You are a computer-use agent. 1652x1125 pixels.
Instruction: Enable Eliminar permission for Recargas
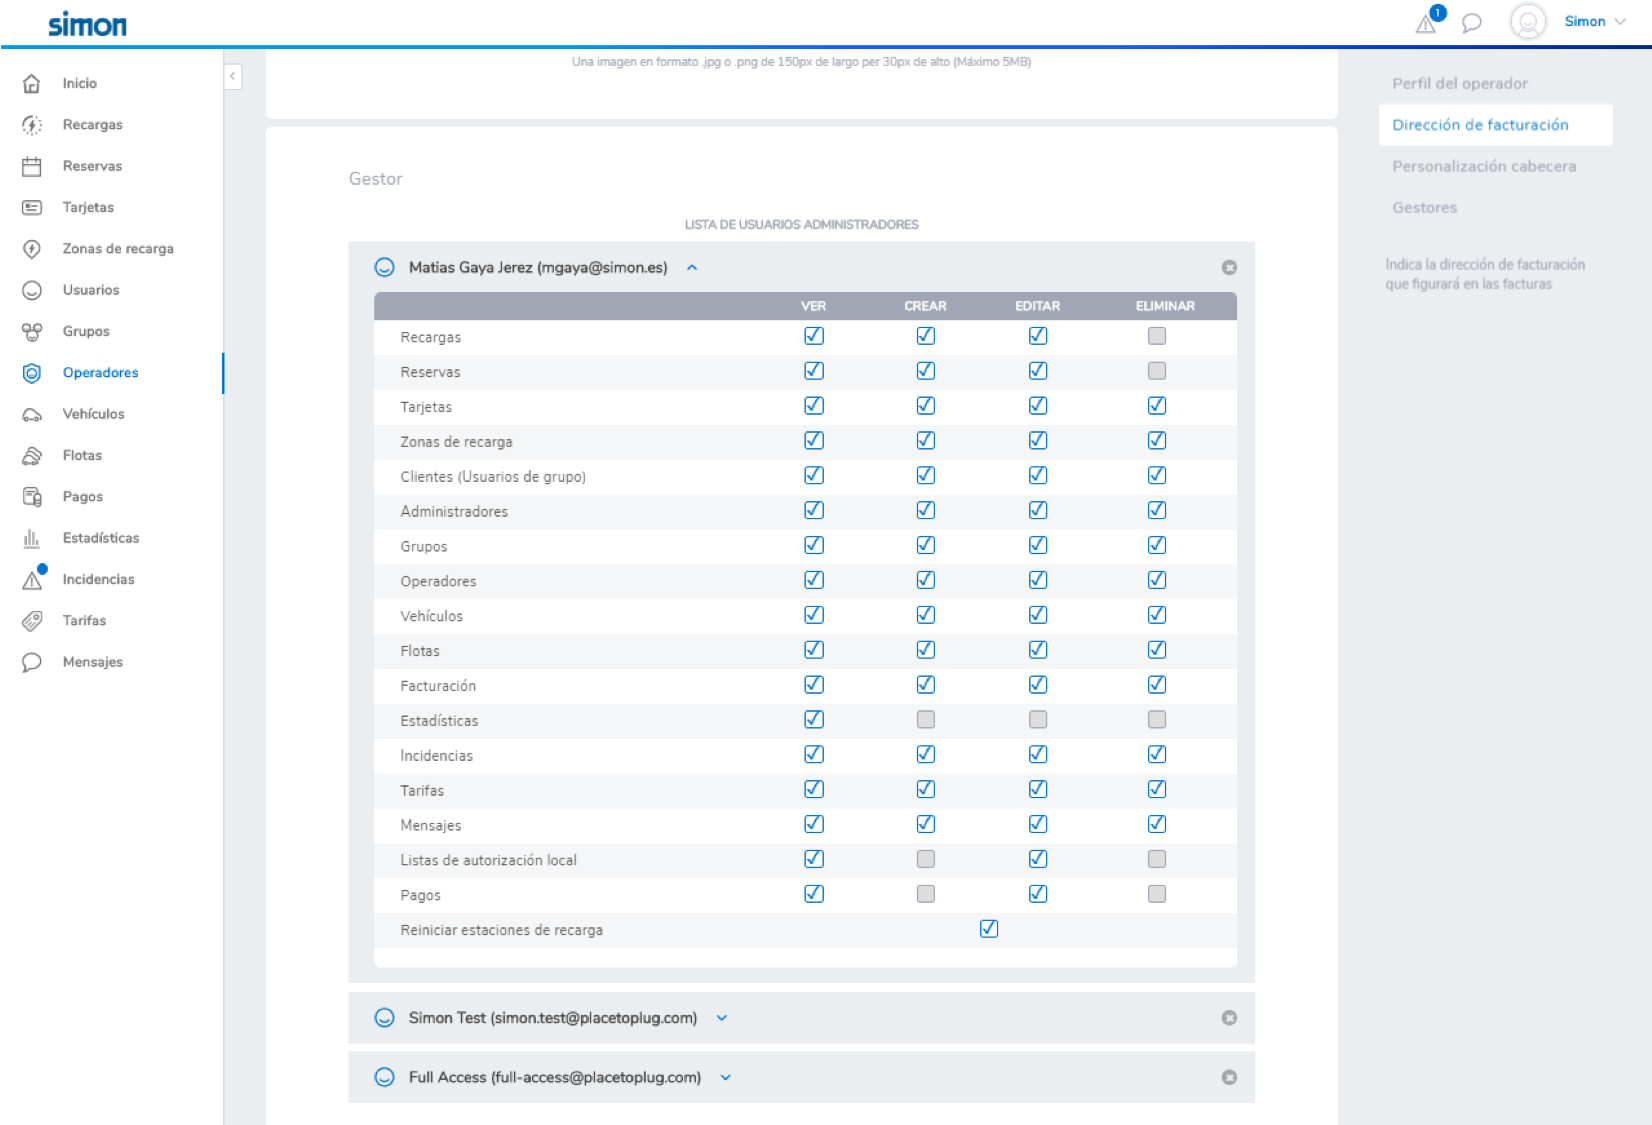point(1157,336)
